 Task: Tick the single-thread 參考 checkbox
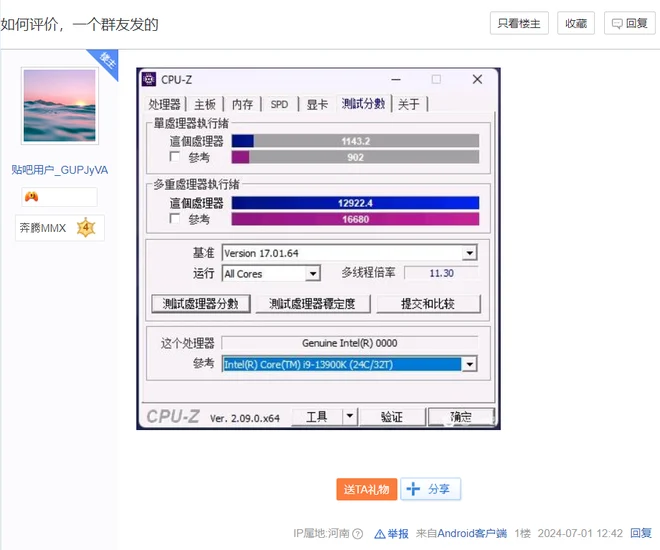[x=174, y=157]
